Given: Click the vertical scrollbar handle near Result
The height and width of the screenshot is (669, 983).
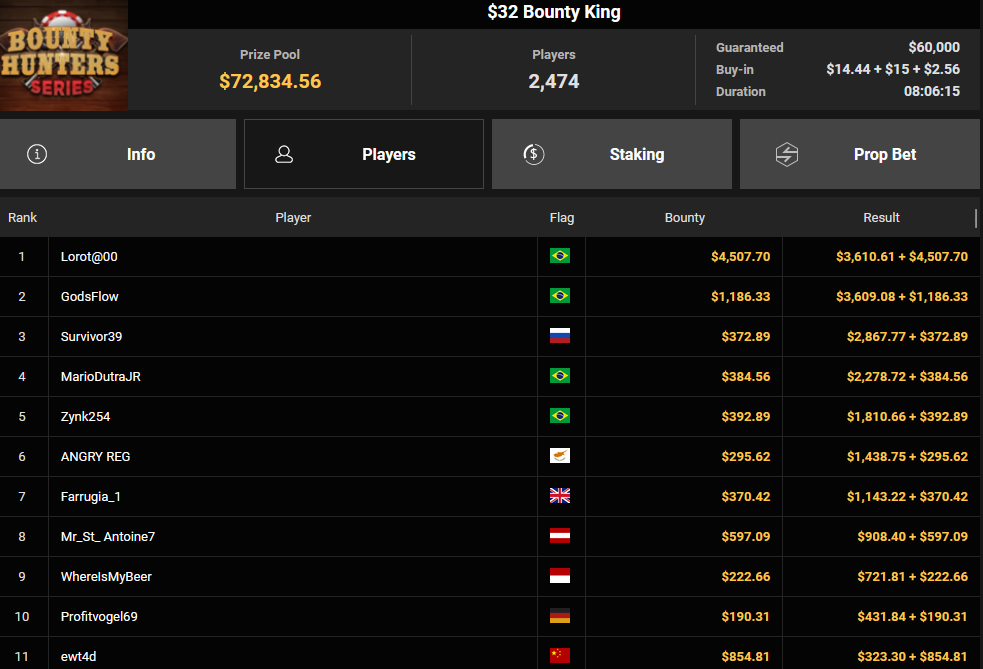Looking at the screenshot, I should point(975,218).
